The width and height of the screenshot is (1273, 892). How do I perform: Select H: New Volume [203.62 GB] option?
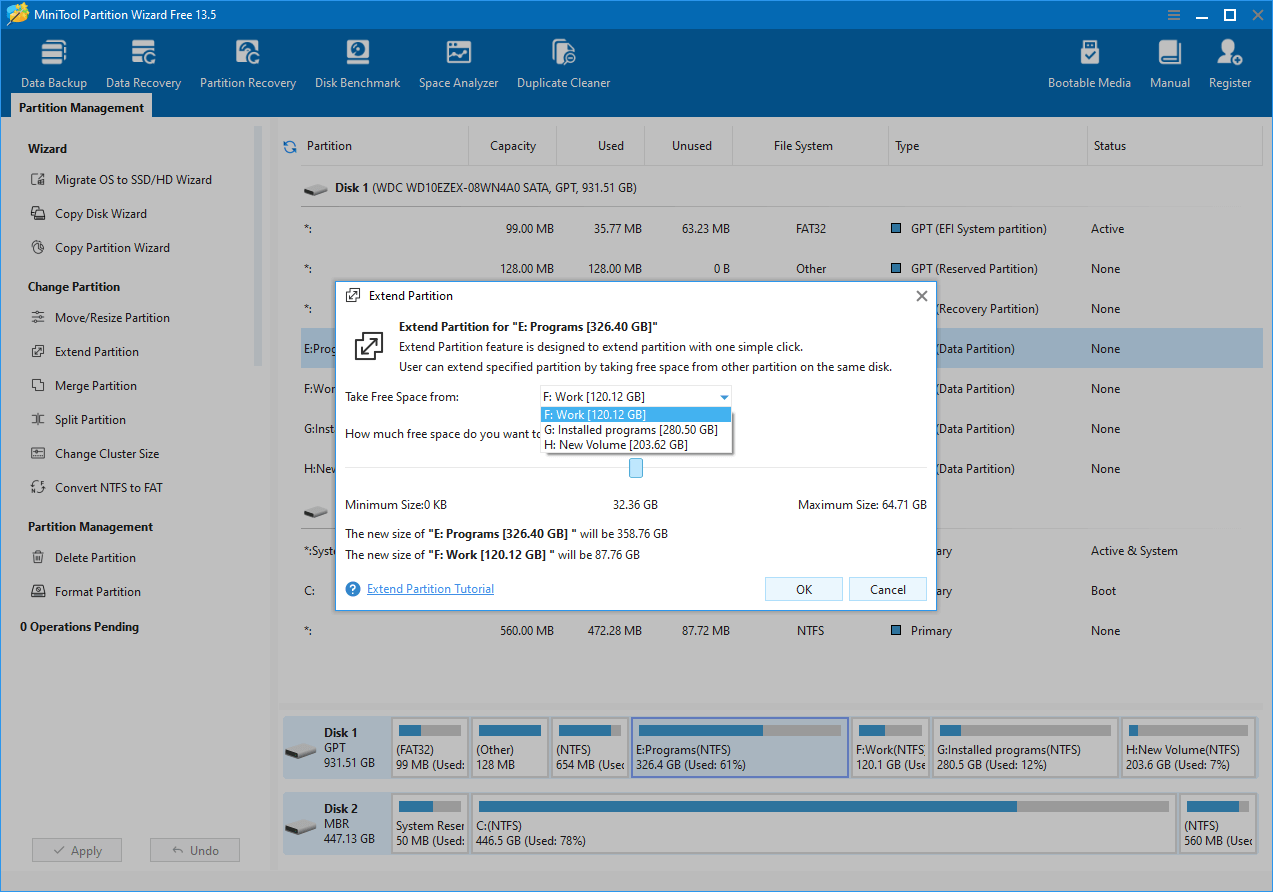[x=636, y=445]
